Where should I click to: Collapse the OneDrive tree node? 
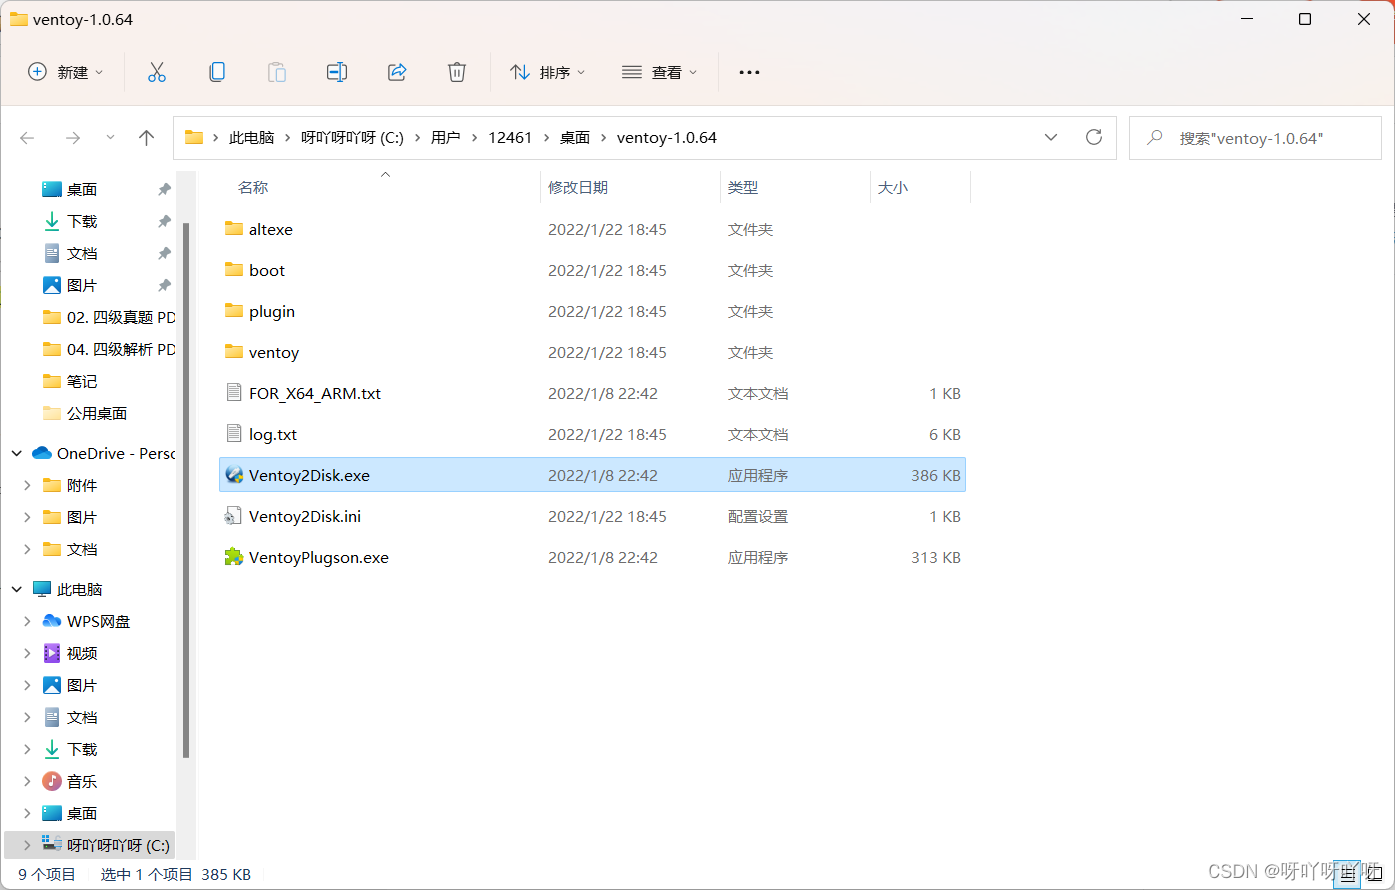click(17, 453)
